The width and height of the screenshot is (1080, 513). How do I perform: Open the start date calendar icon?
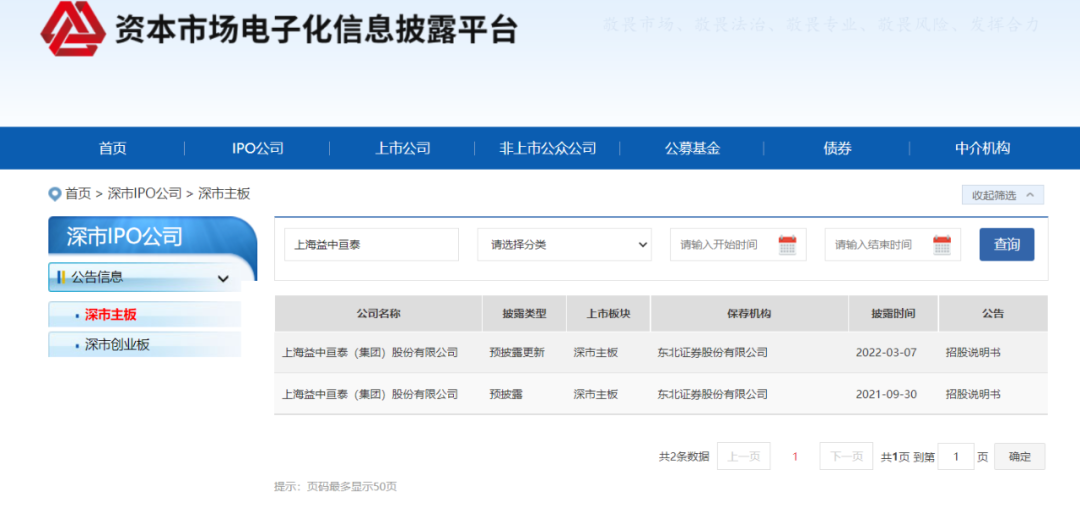pyautogui.click(x=787, y=244)
